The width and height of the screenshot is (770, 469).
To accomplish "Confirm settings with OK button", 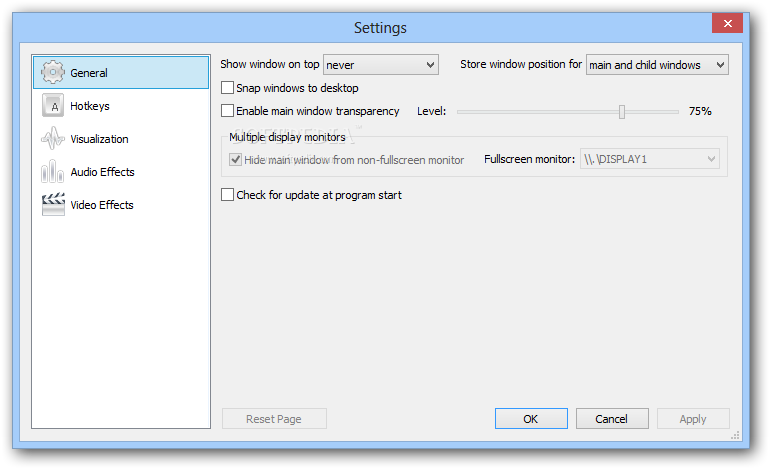I will pos(531,419).
